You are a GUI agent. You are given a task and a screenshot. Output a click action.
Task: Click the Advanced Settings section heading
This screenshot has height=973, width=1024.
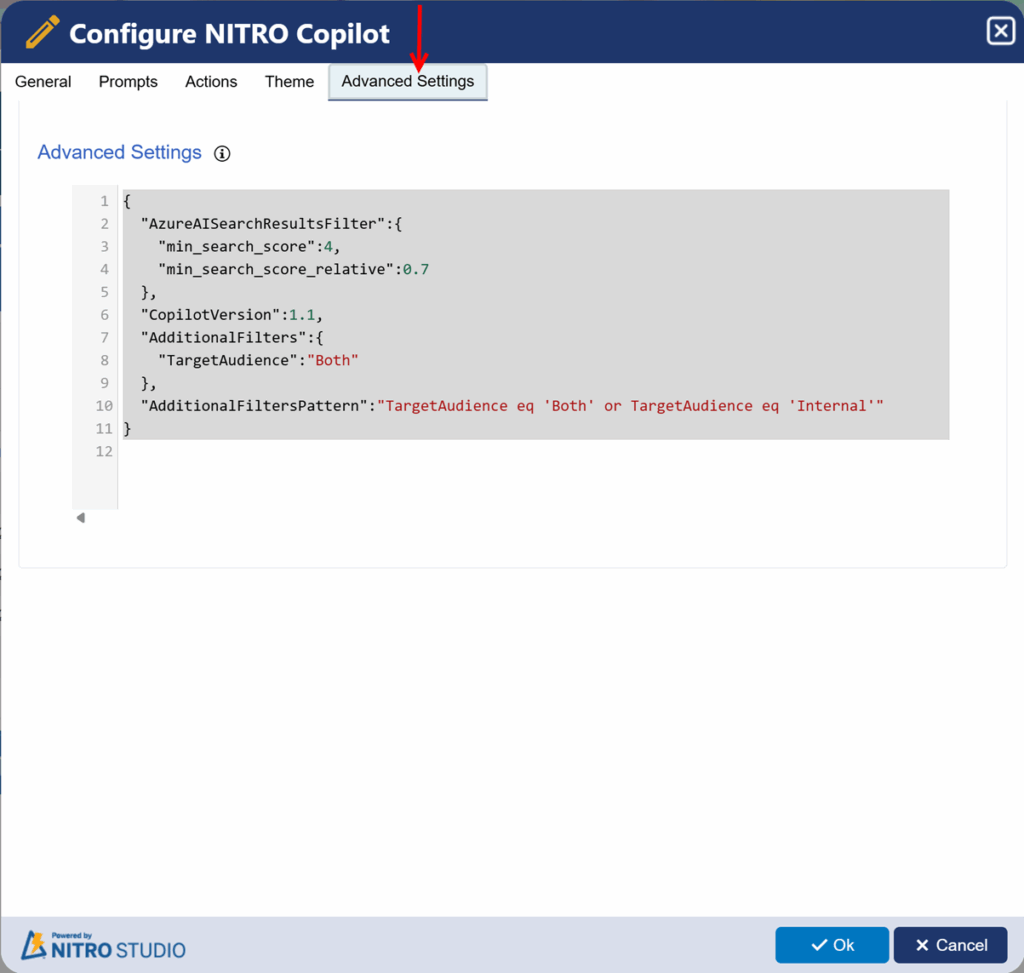click(120, 152)
